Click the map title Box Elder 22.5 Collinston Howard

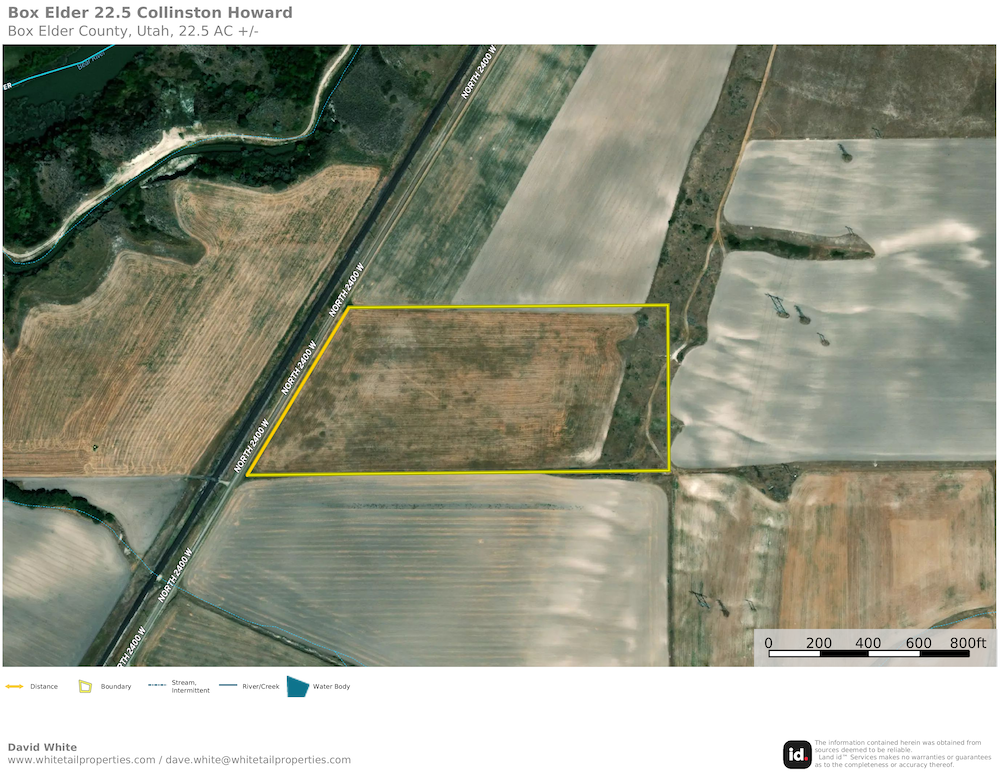150,13
